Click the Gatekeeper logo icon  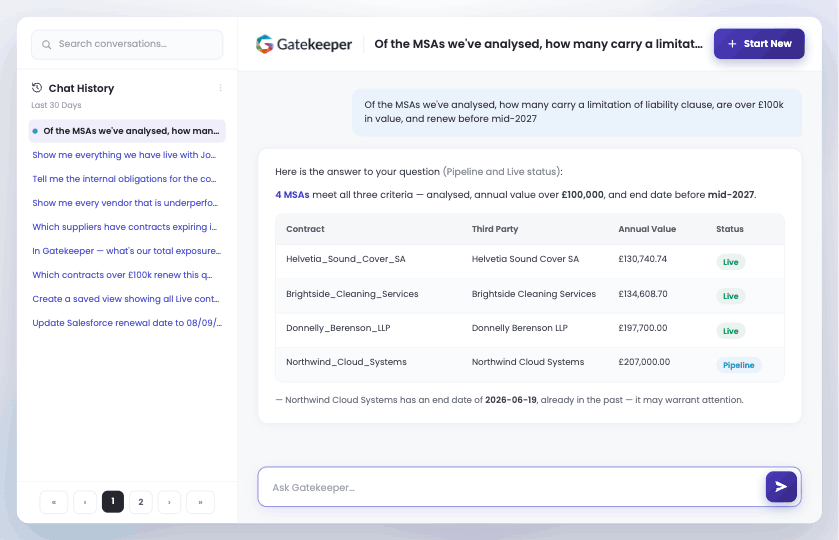tap(264, 44)
